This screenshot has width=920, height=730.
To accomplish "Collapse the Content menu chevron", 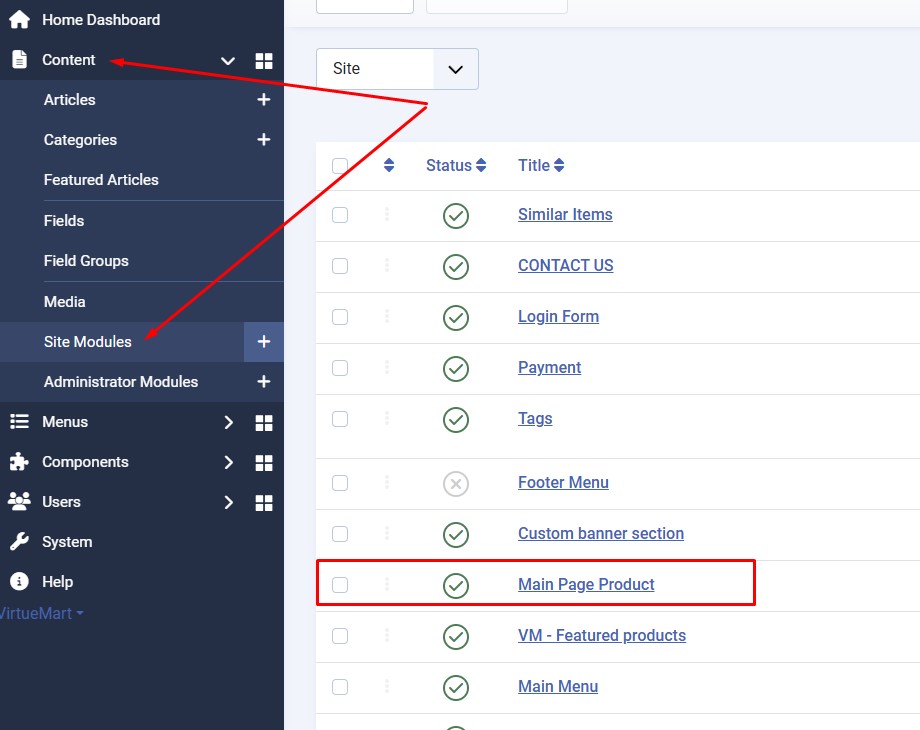I will 229,61.
